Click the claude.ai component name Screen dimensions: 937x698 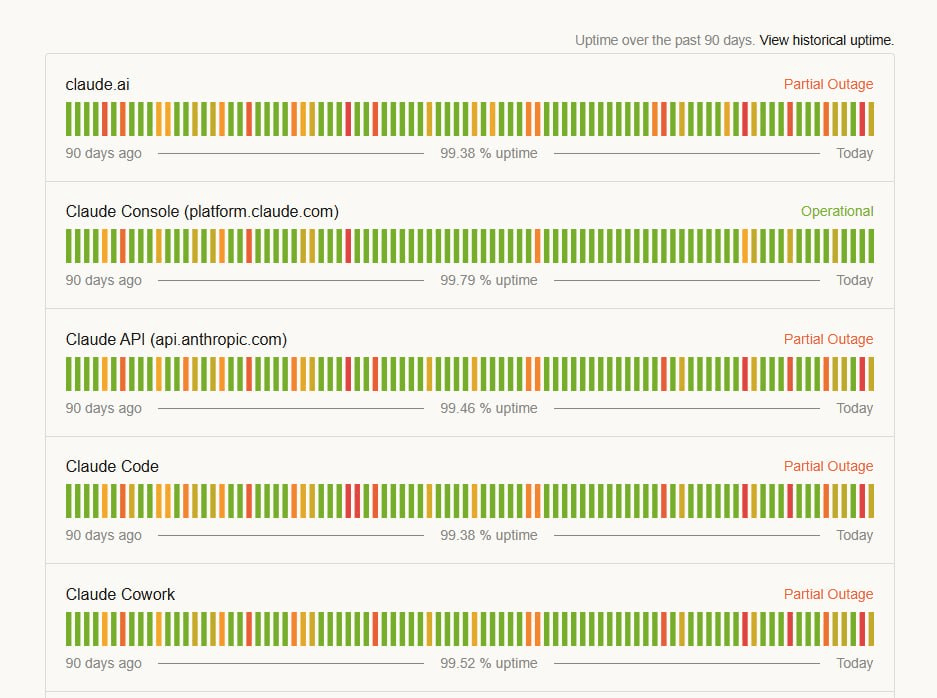click(97, 84)
